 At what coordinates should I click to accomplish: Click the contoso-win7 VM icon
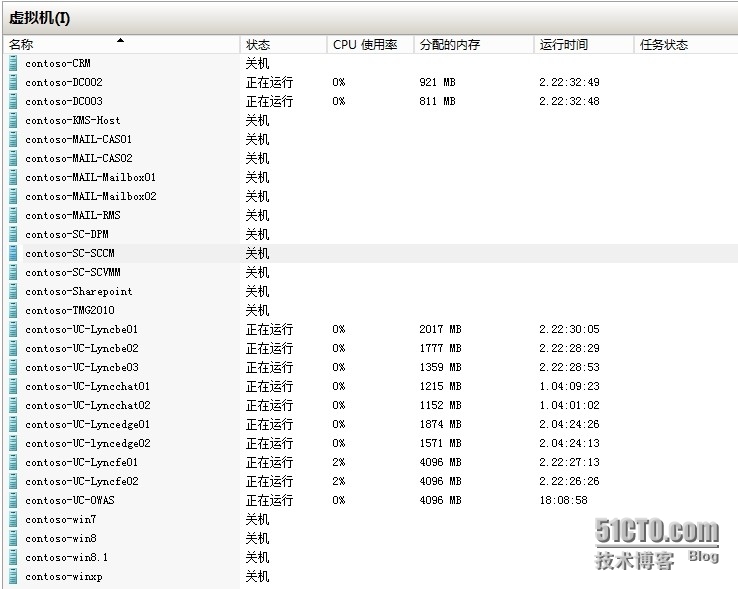pos(13,519)
